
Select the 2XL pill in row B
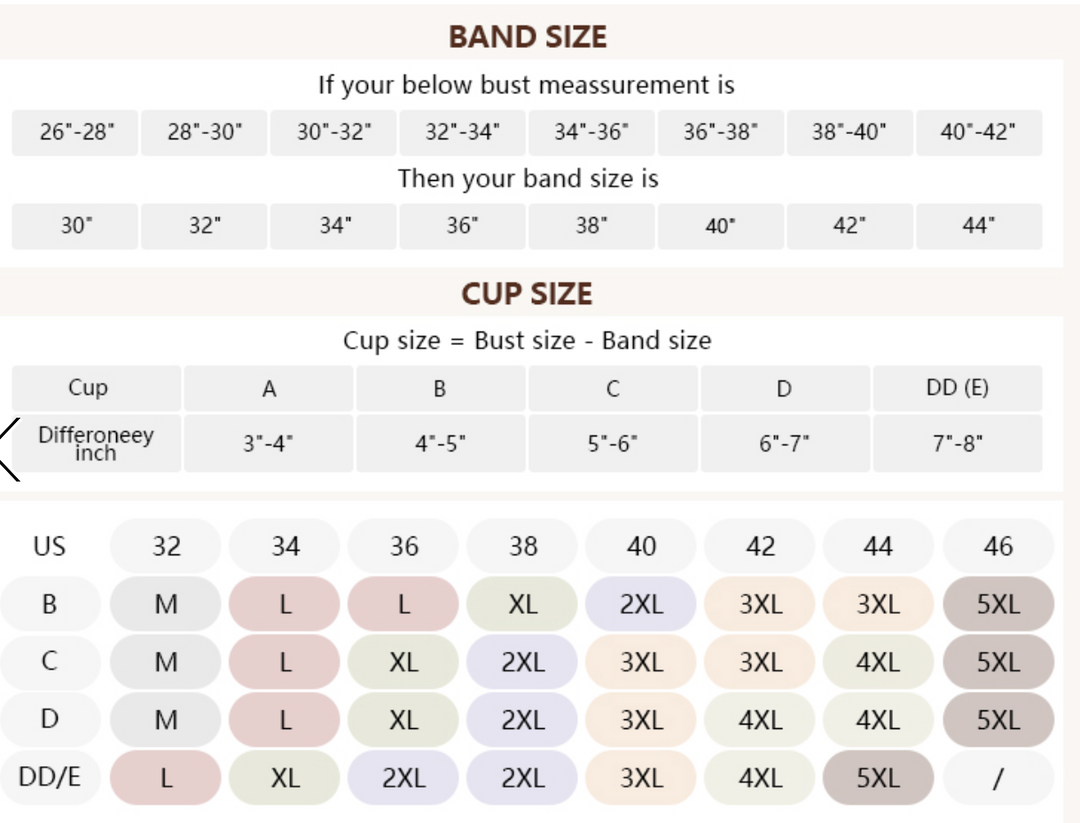click(641, 604)
